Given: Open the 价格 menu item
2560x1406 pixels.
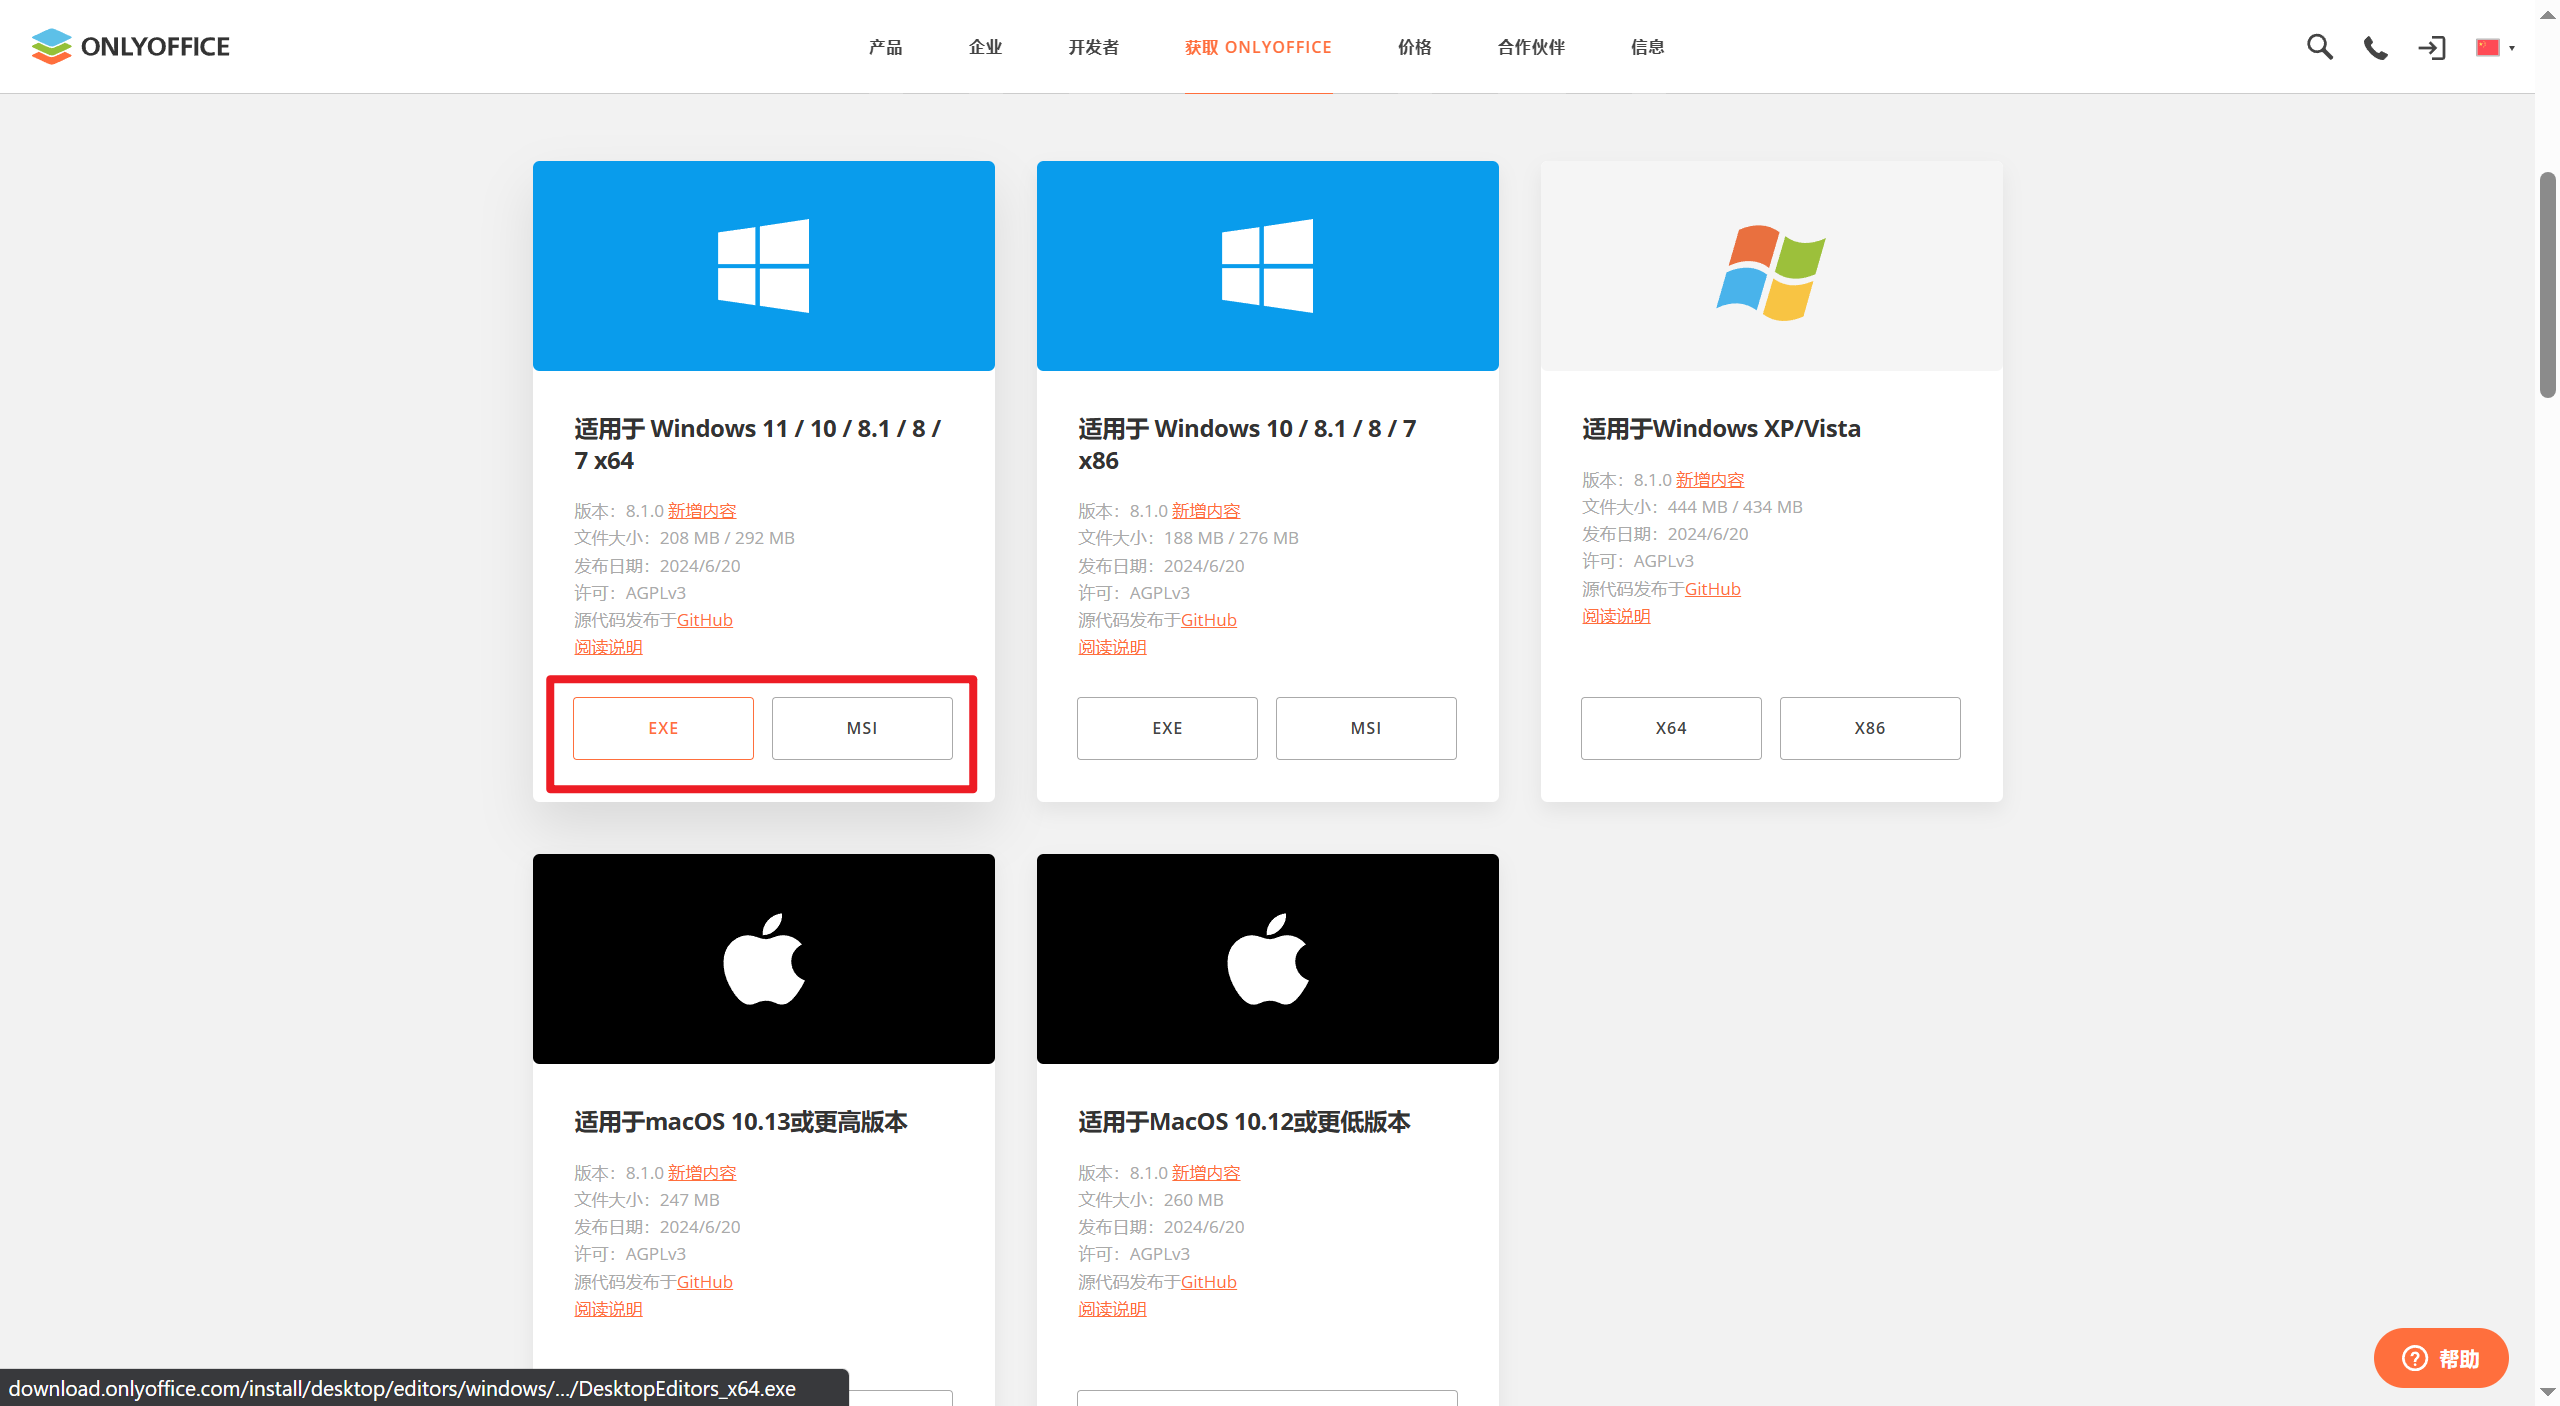Looking at the screenshot, I should click(x=1414, y=47).
